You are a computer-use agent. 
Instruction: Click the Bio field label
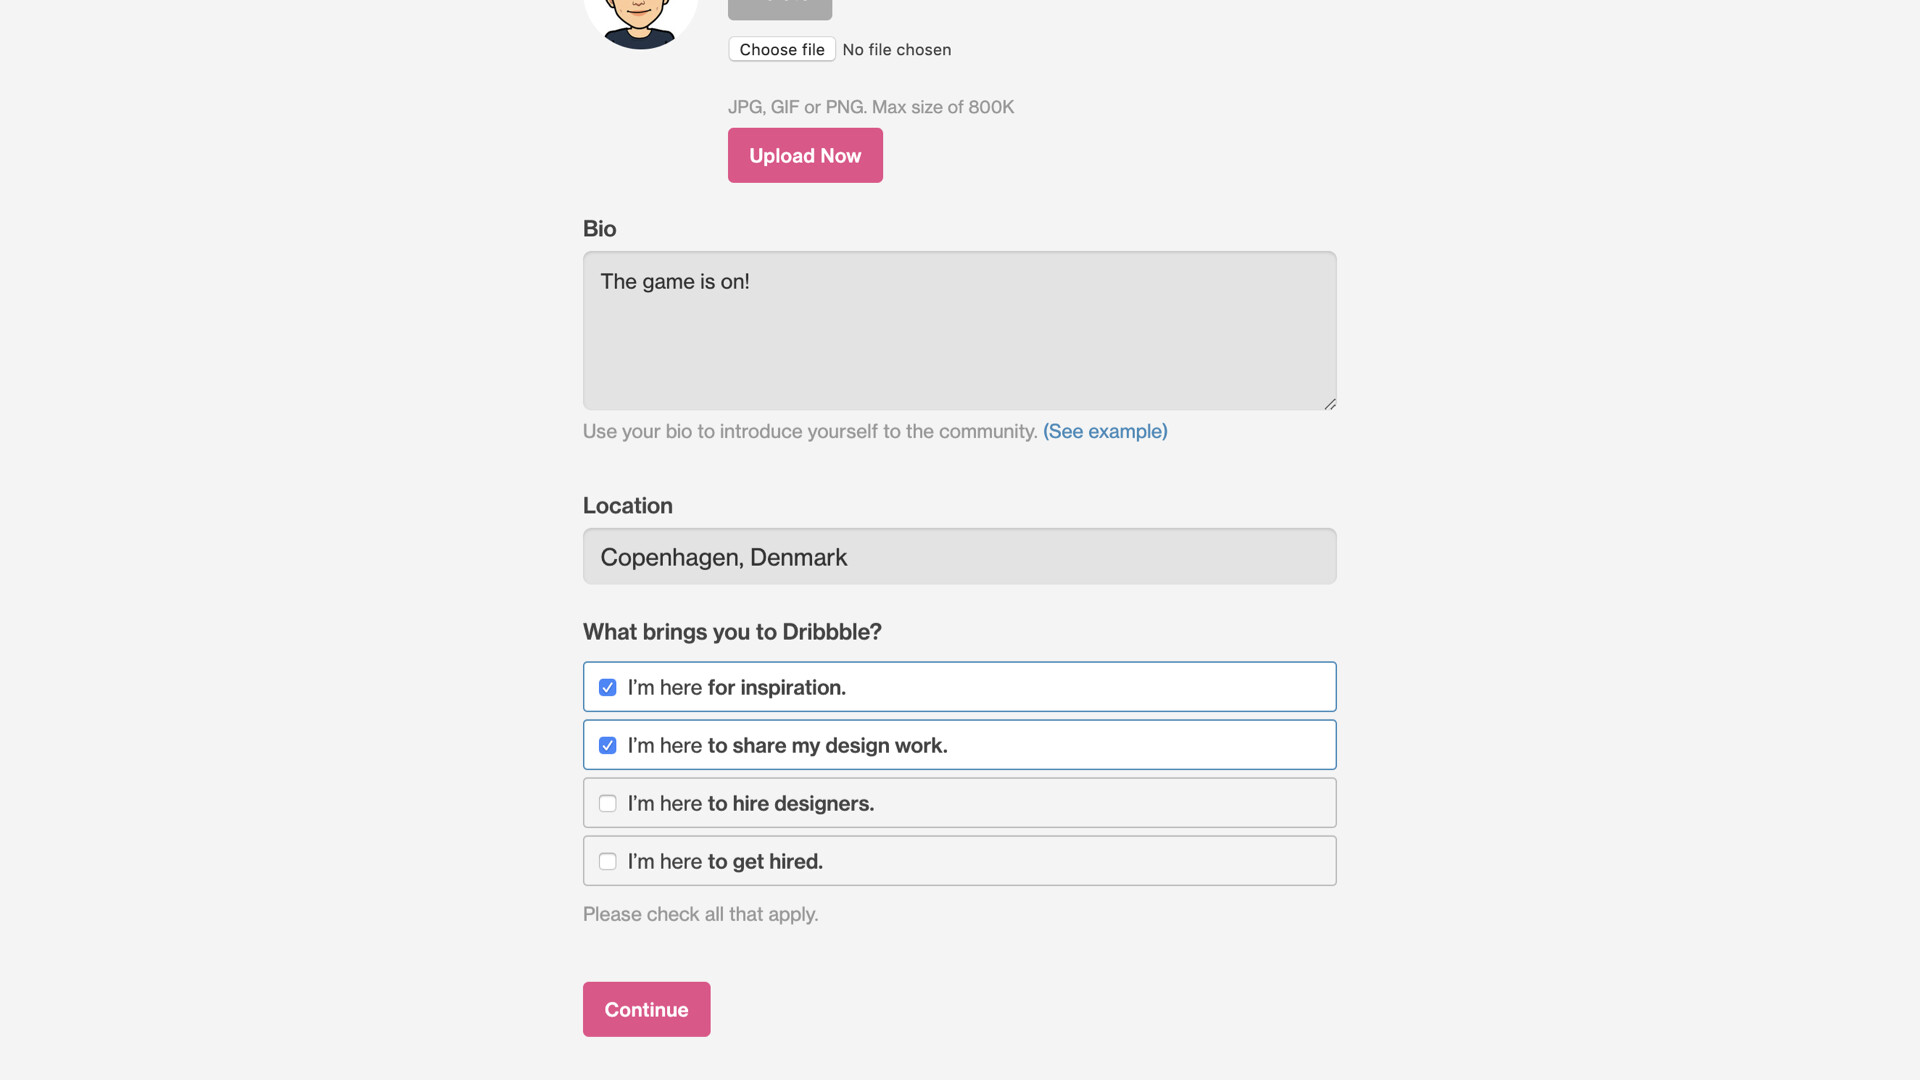coord(599,229)
